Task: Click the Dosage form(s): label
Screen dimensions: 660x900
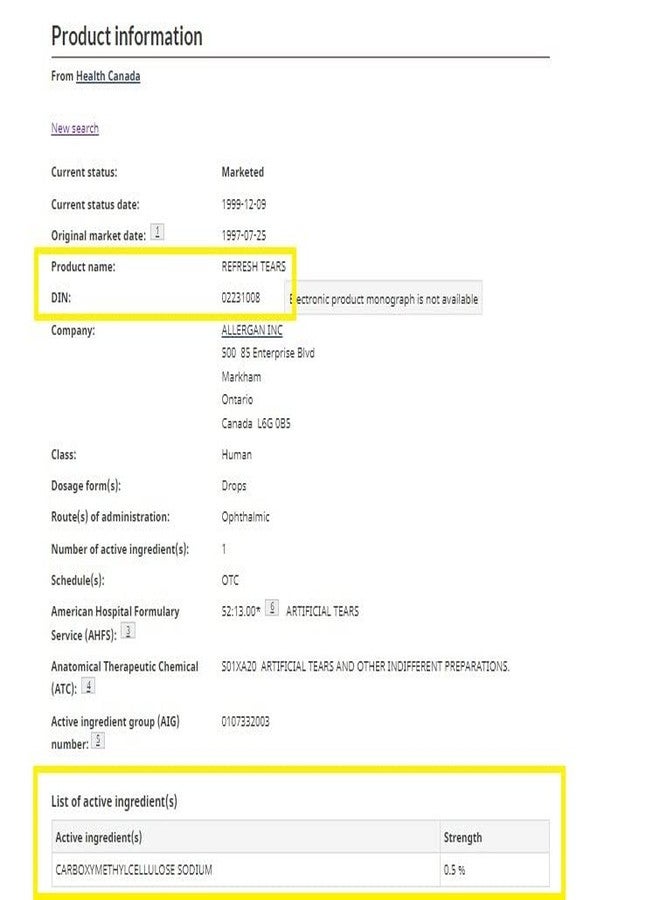Action: click(86, 486)
